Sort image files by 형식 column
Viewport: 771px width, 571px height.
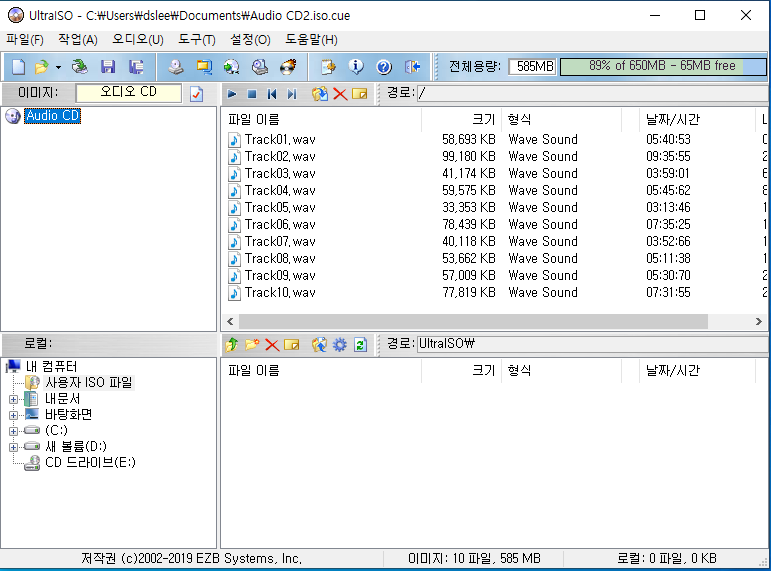coord(562,120)
